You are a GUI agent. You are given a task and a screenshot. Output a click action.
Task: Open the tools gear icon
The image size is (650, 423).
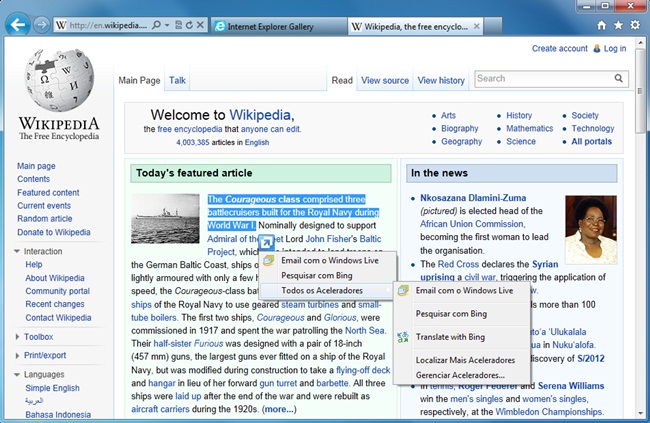click(x=635, y=25)
